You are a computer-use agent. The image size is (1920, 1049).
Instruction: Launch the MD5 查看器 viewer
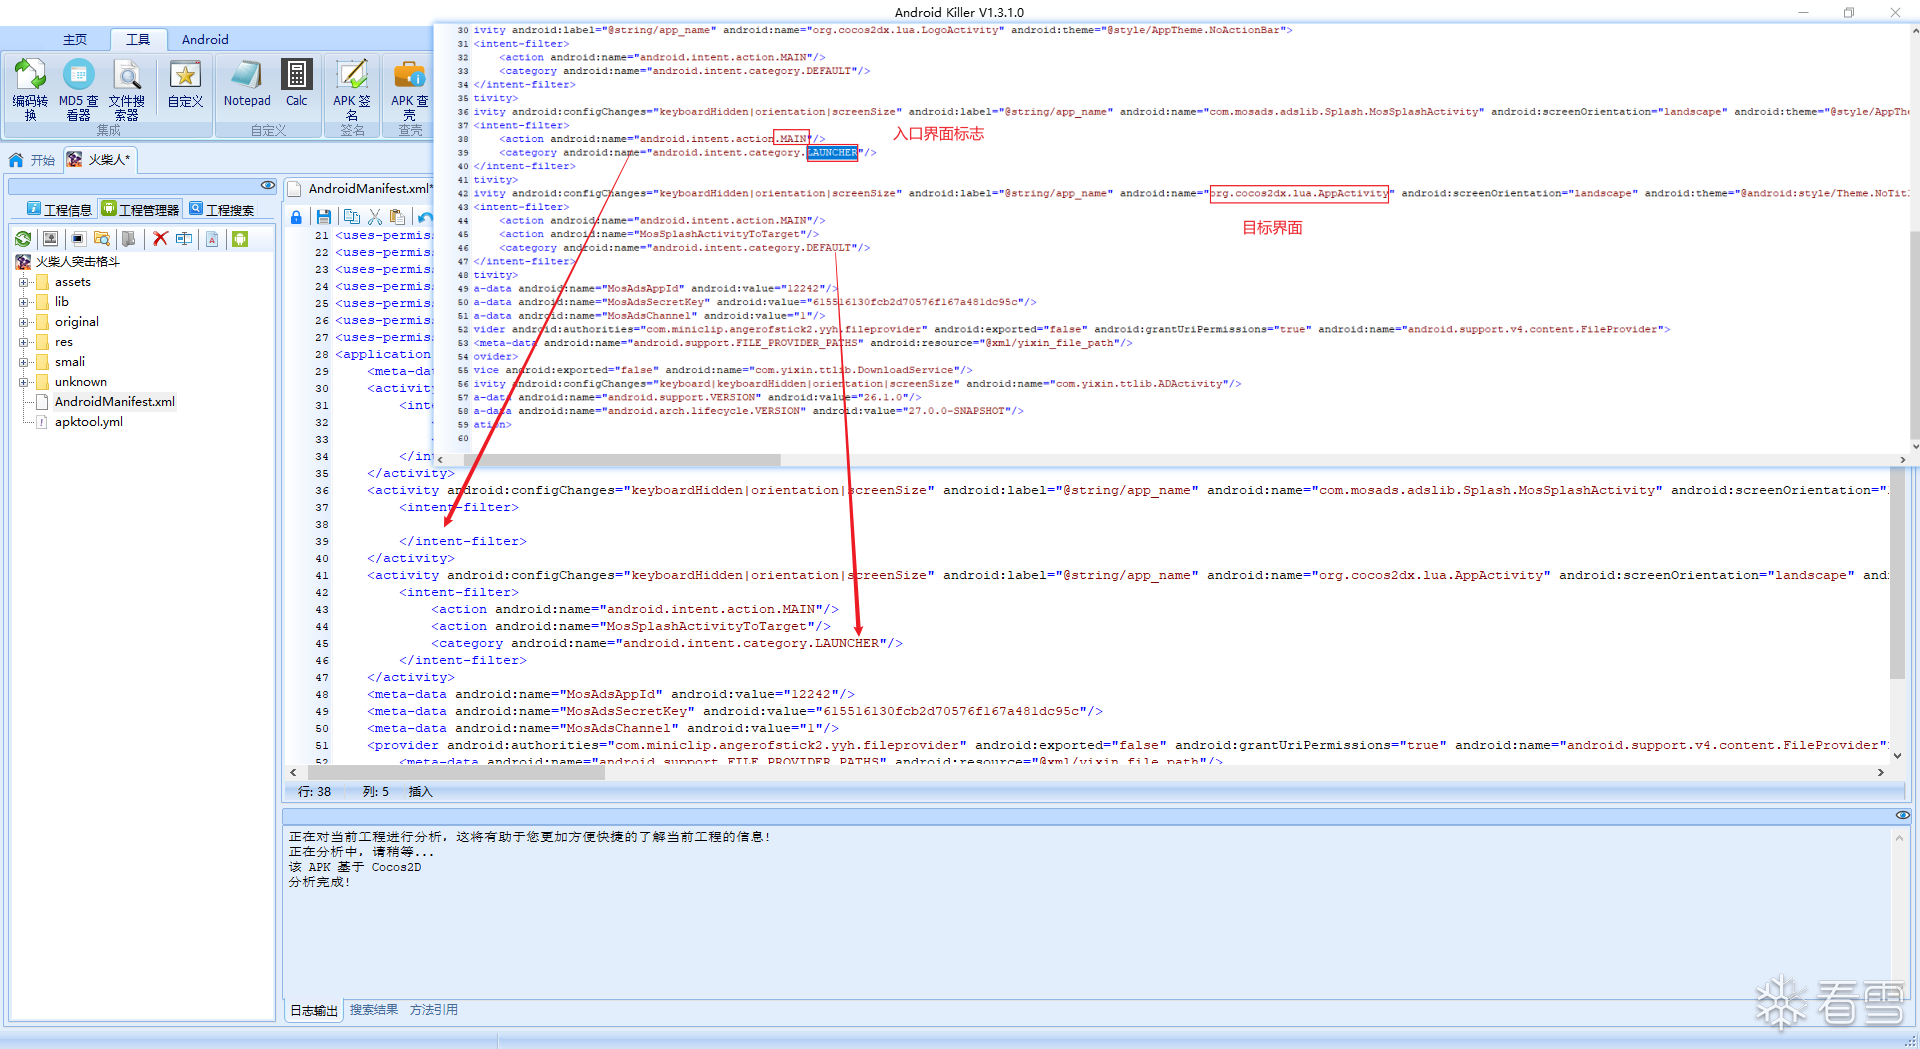click(78, 89)
